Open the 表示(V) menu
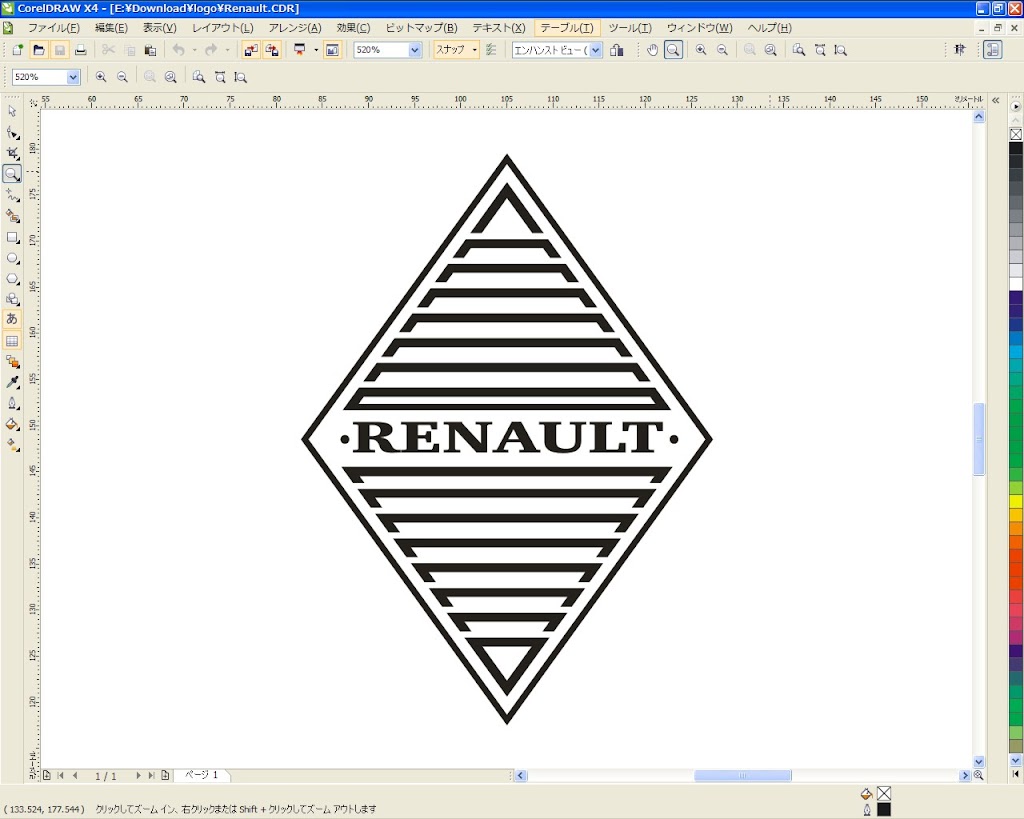This screenshot has width=1024, height=819. tap(159, 28)
